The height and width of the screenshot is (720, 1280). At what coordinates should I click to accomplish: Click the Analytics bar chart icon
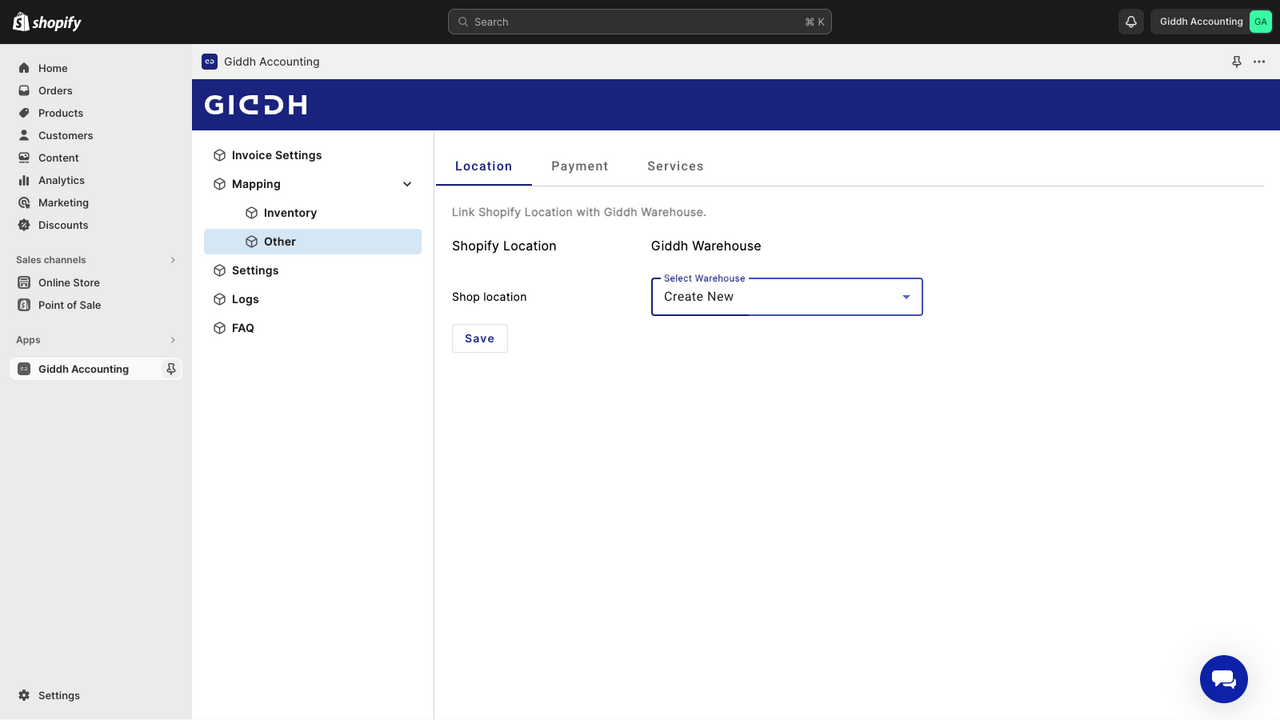pos(24,181)
